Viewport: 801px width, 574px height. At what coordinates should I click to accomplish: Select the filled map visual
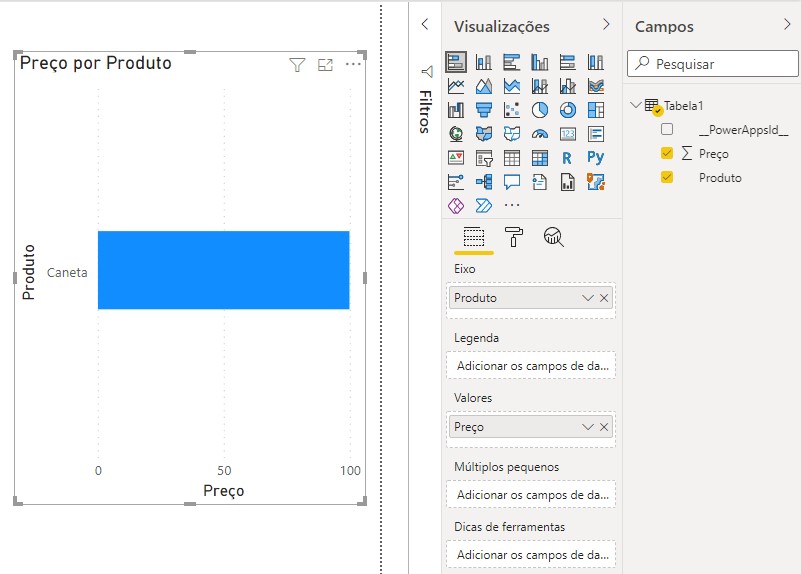[x=484, y=134]
